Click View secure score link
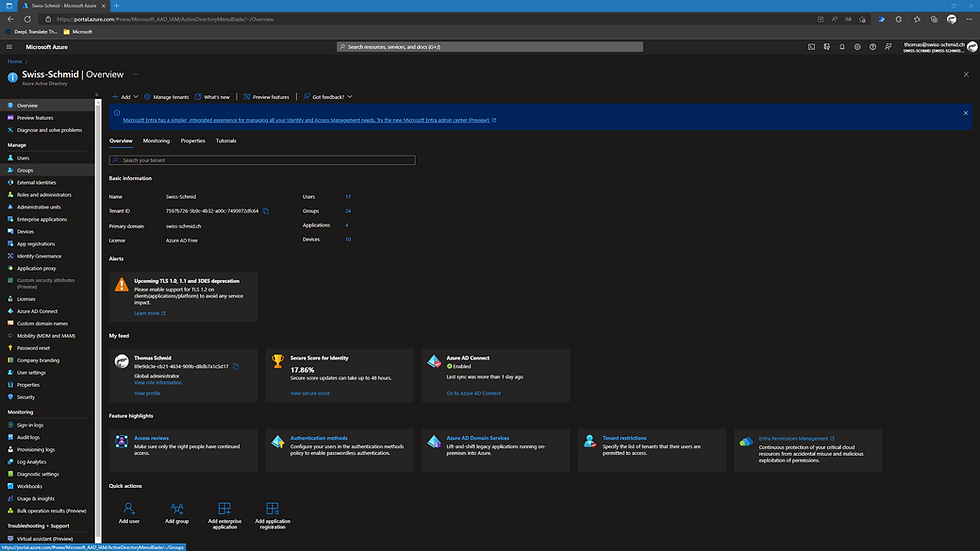 (309, 393)
